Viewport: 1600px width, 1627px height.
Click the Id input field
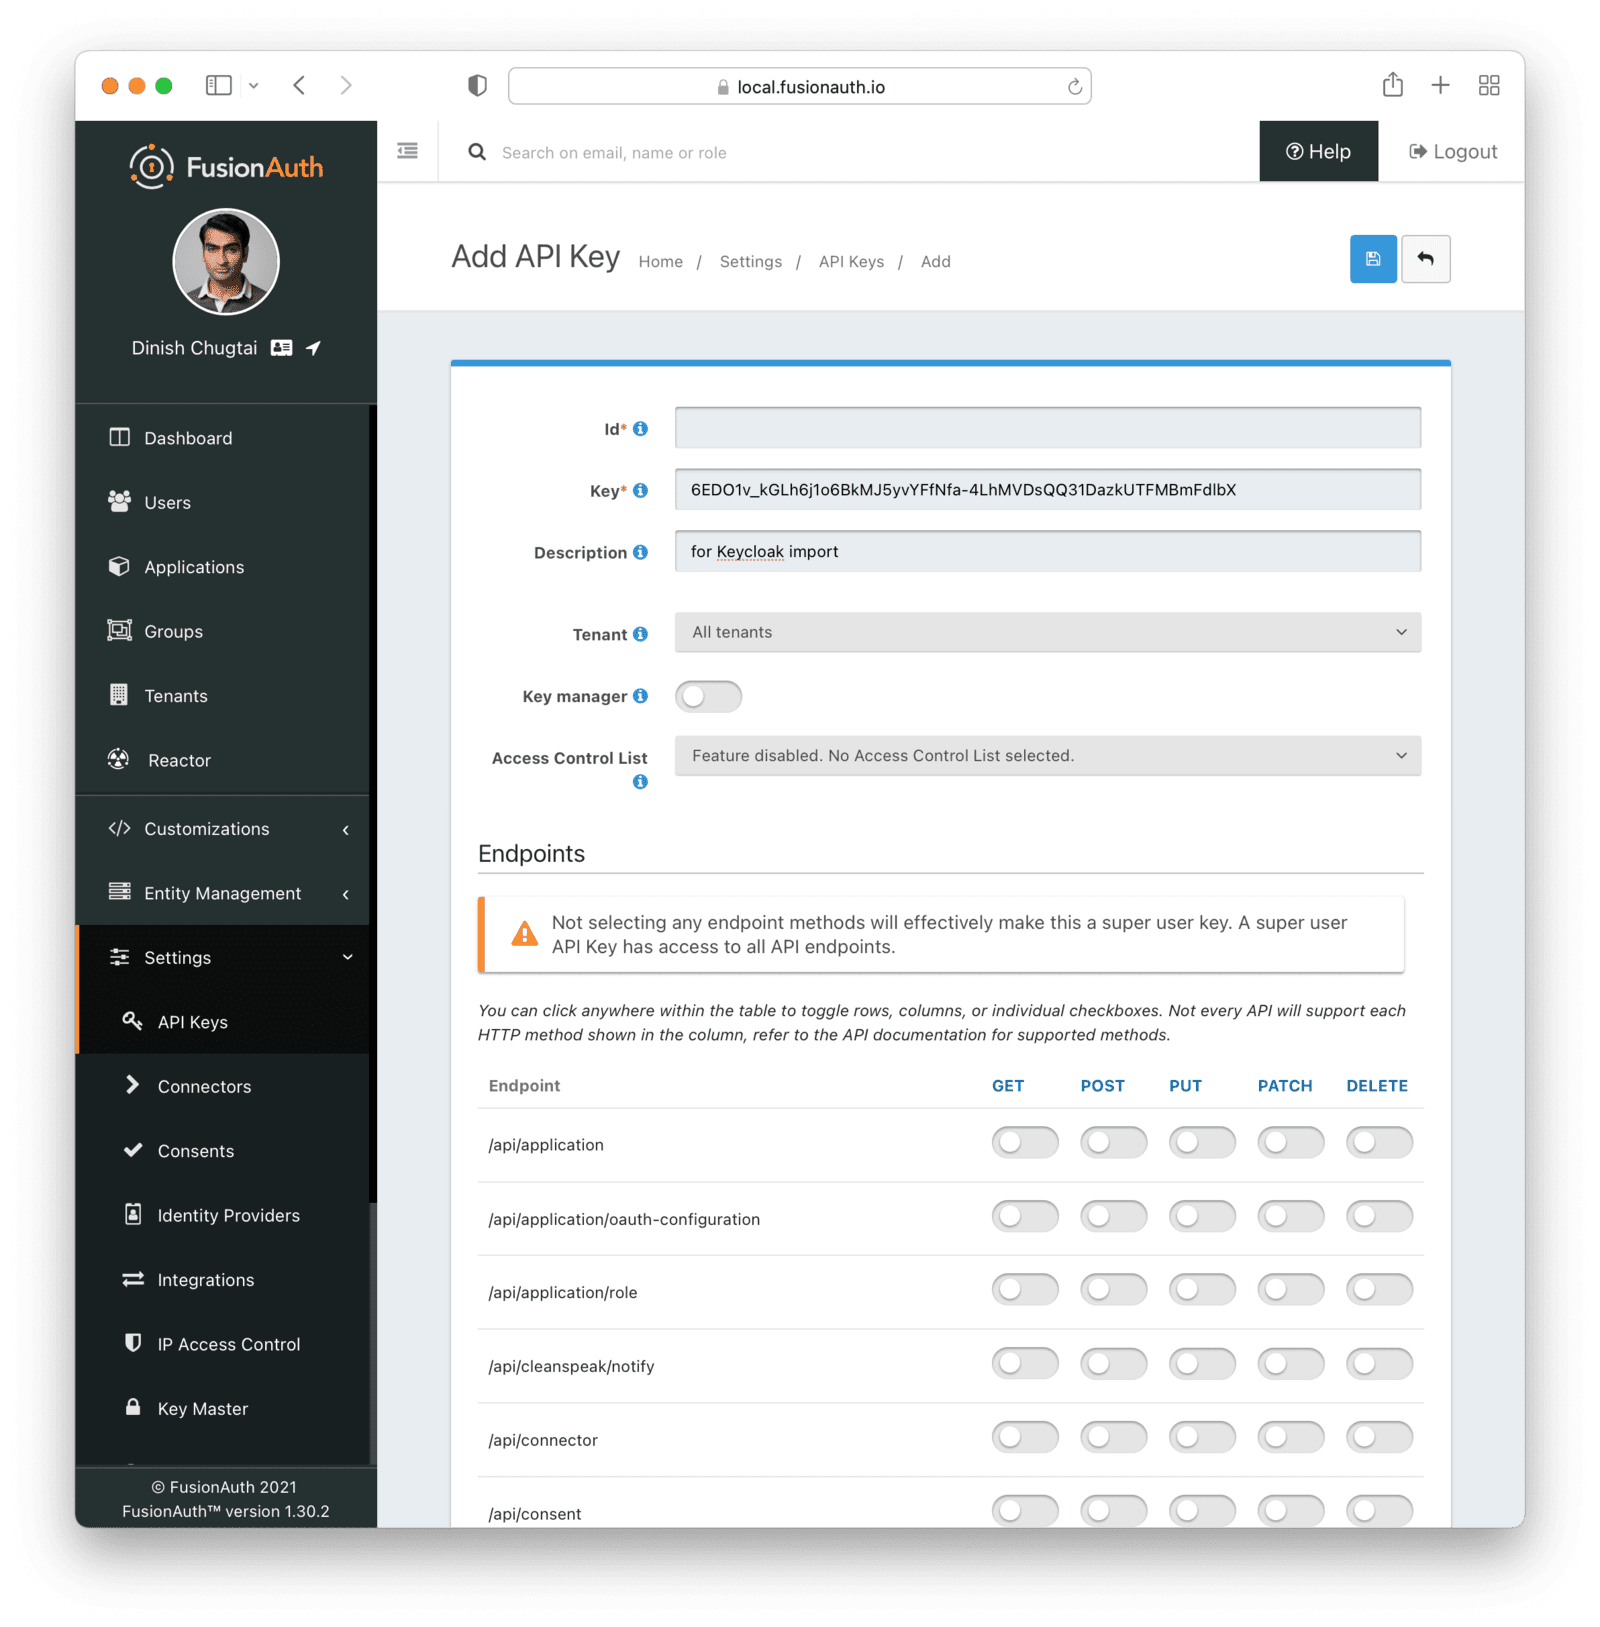[x=1048, y=428]
